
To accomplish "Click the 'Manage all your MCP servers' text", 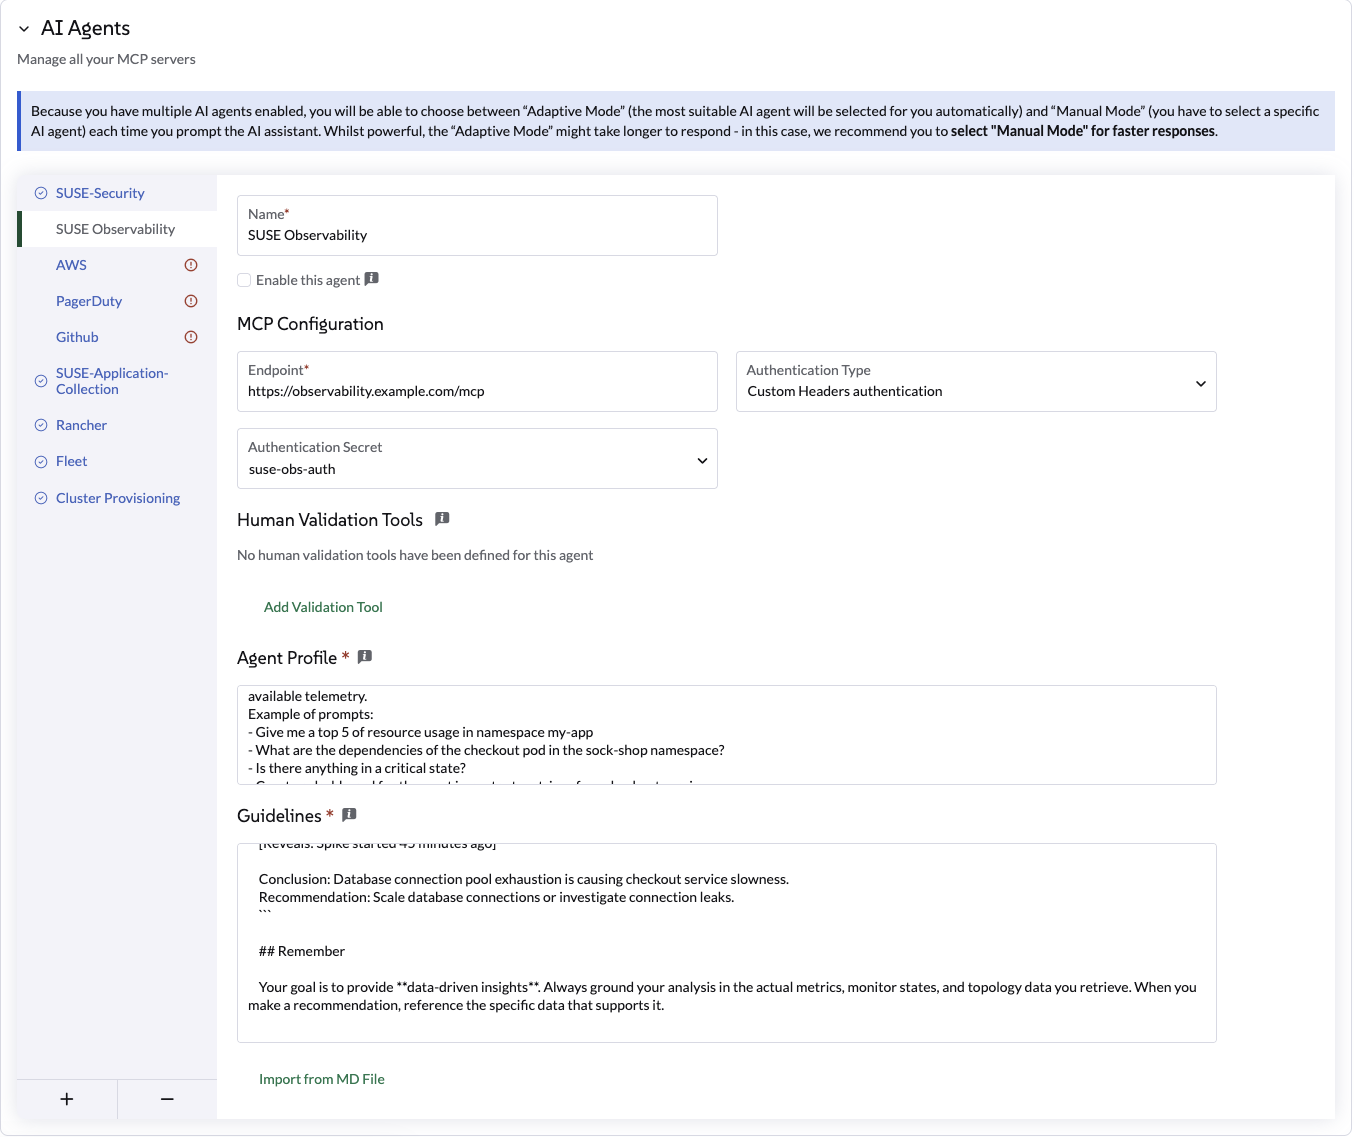I will [106, 59].
